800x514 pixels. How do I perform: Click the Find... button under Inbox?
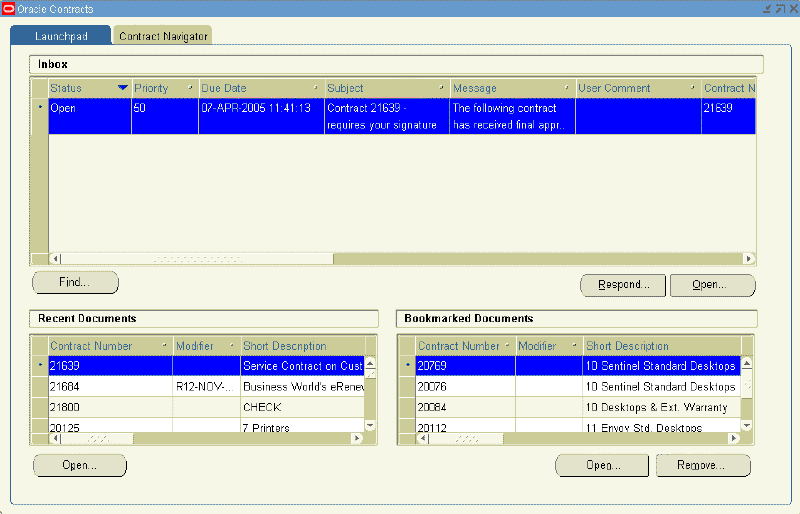(75, 282)
